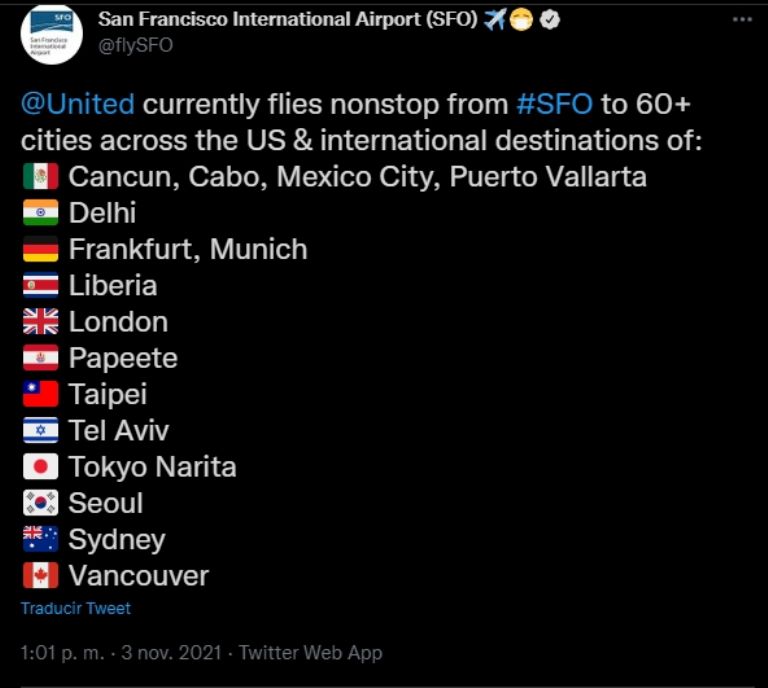This screenshot has width=768, height=688.
Task: Click the Canada flag beside Vancouver
Action: click(x=41, y=575)
